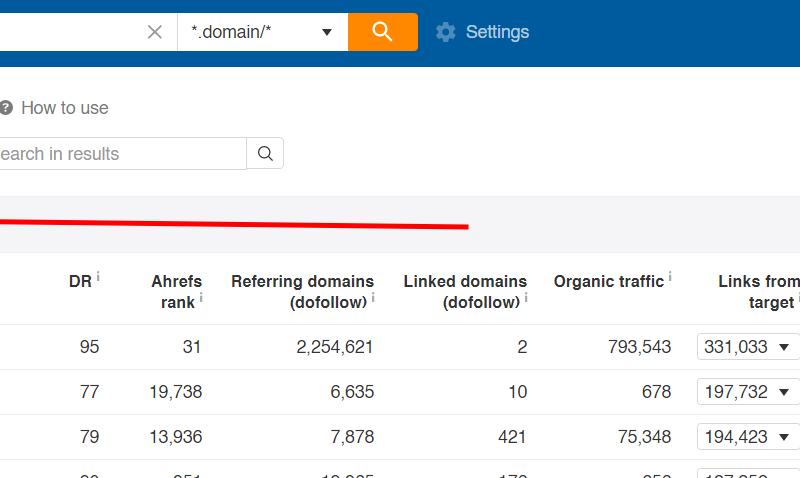Click the Organic traffic info icon

coord(670,277)
